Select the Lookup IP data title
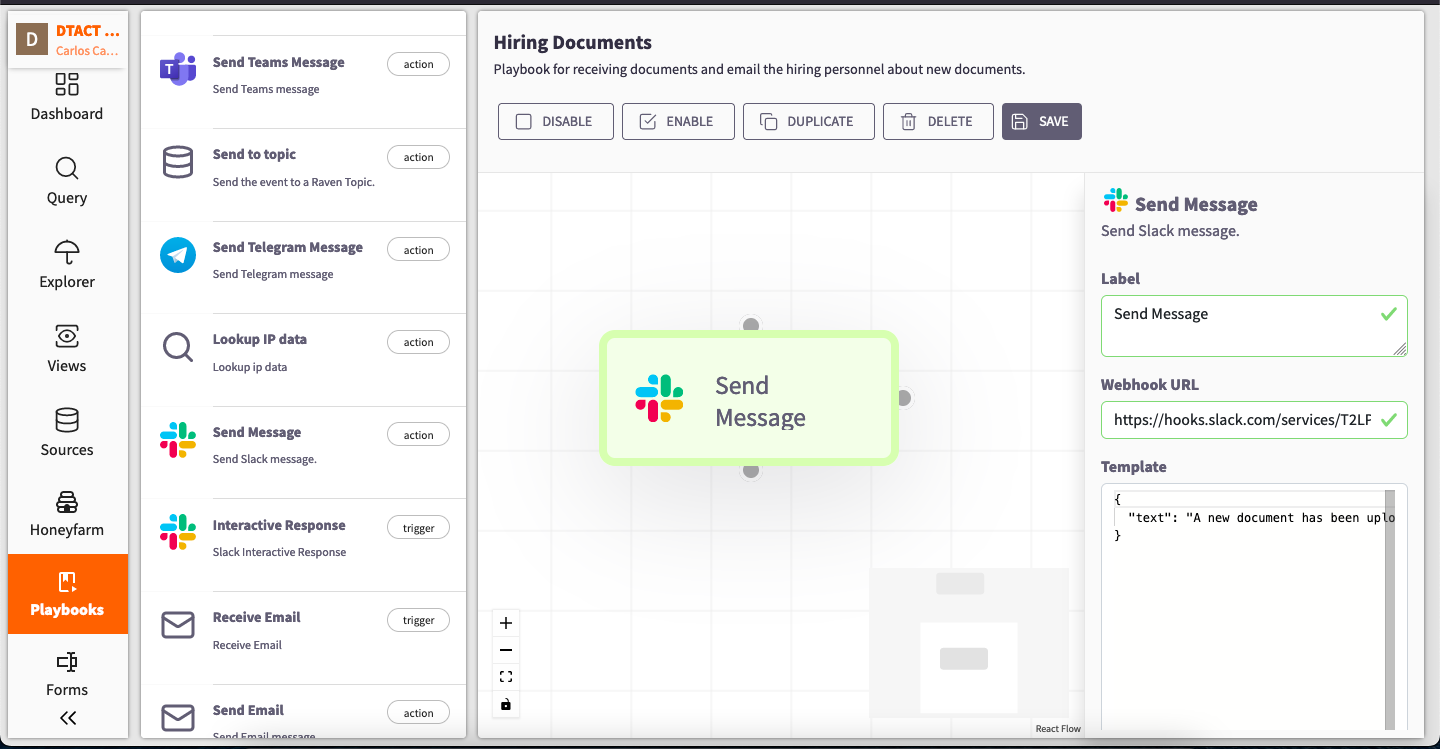Image resolution: width=1440 pixels, height=749 pixels. coord(260,339)
